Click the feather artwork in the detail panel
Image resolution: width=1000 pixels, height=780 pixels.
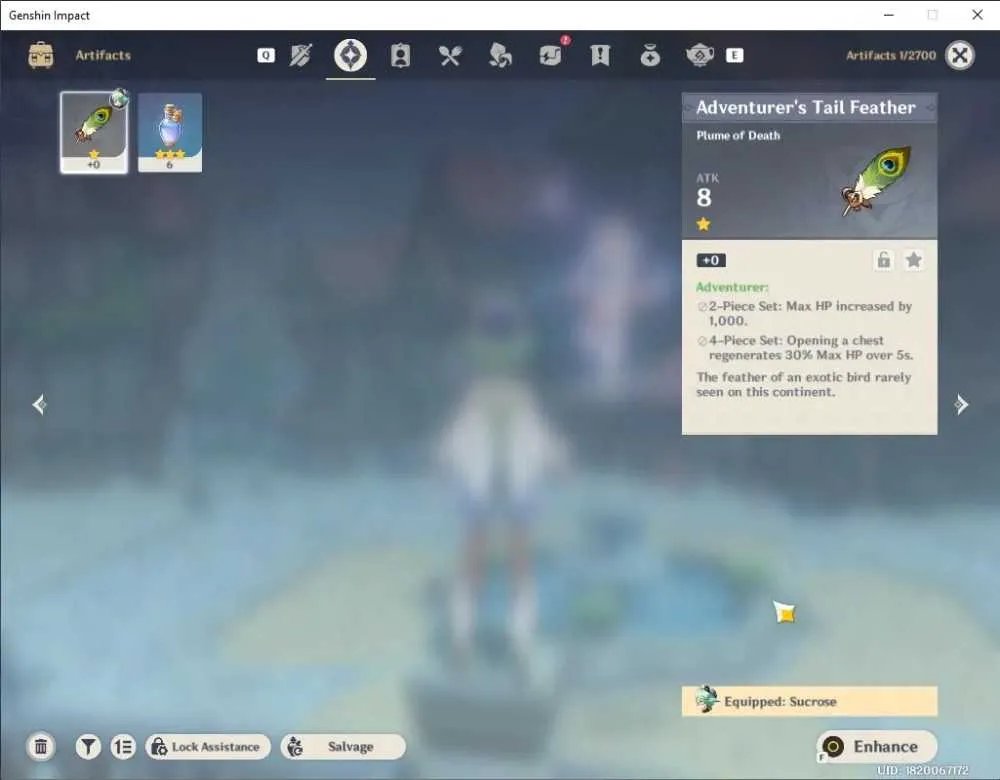pyautogui.click(x=875, y=182)
